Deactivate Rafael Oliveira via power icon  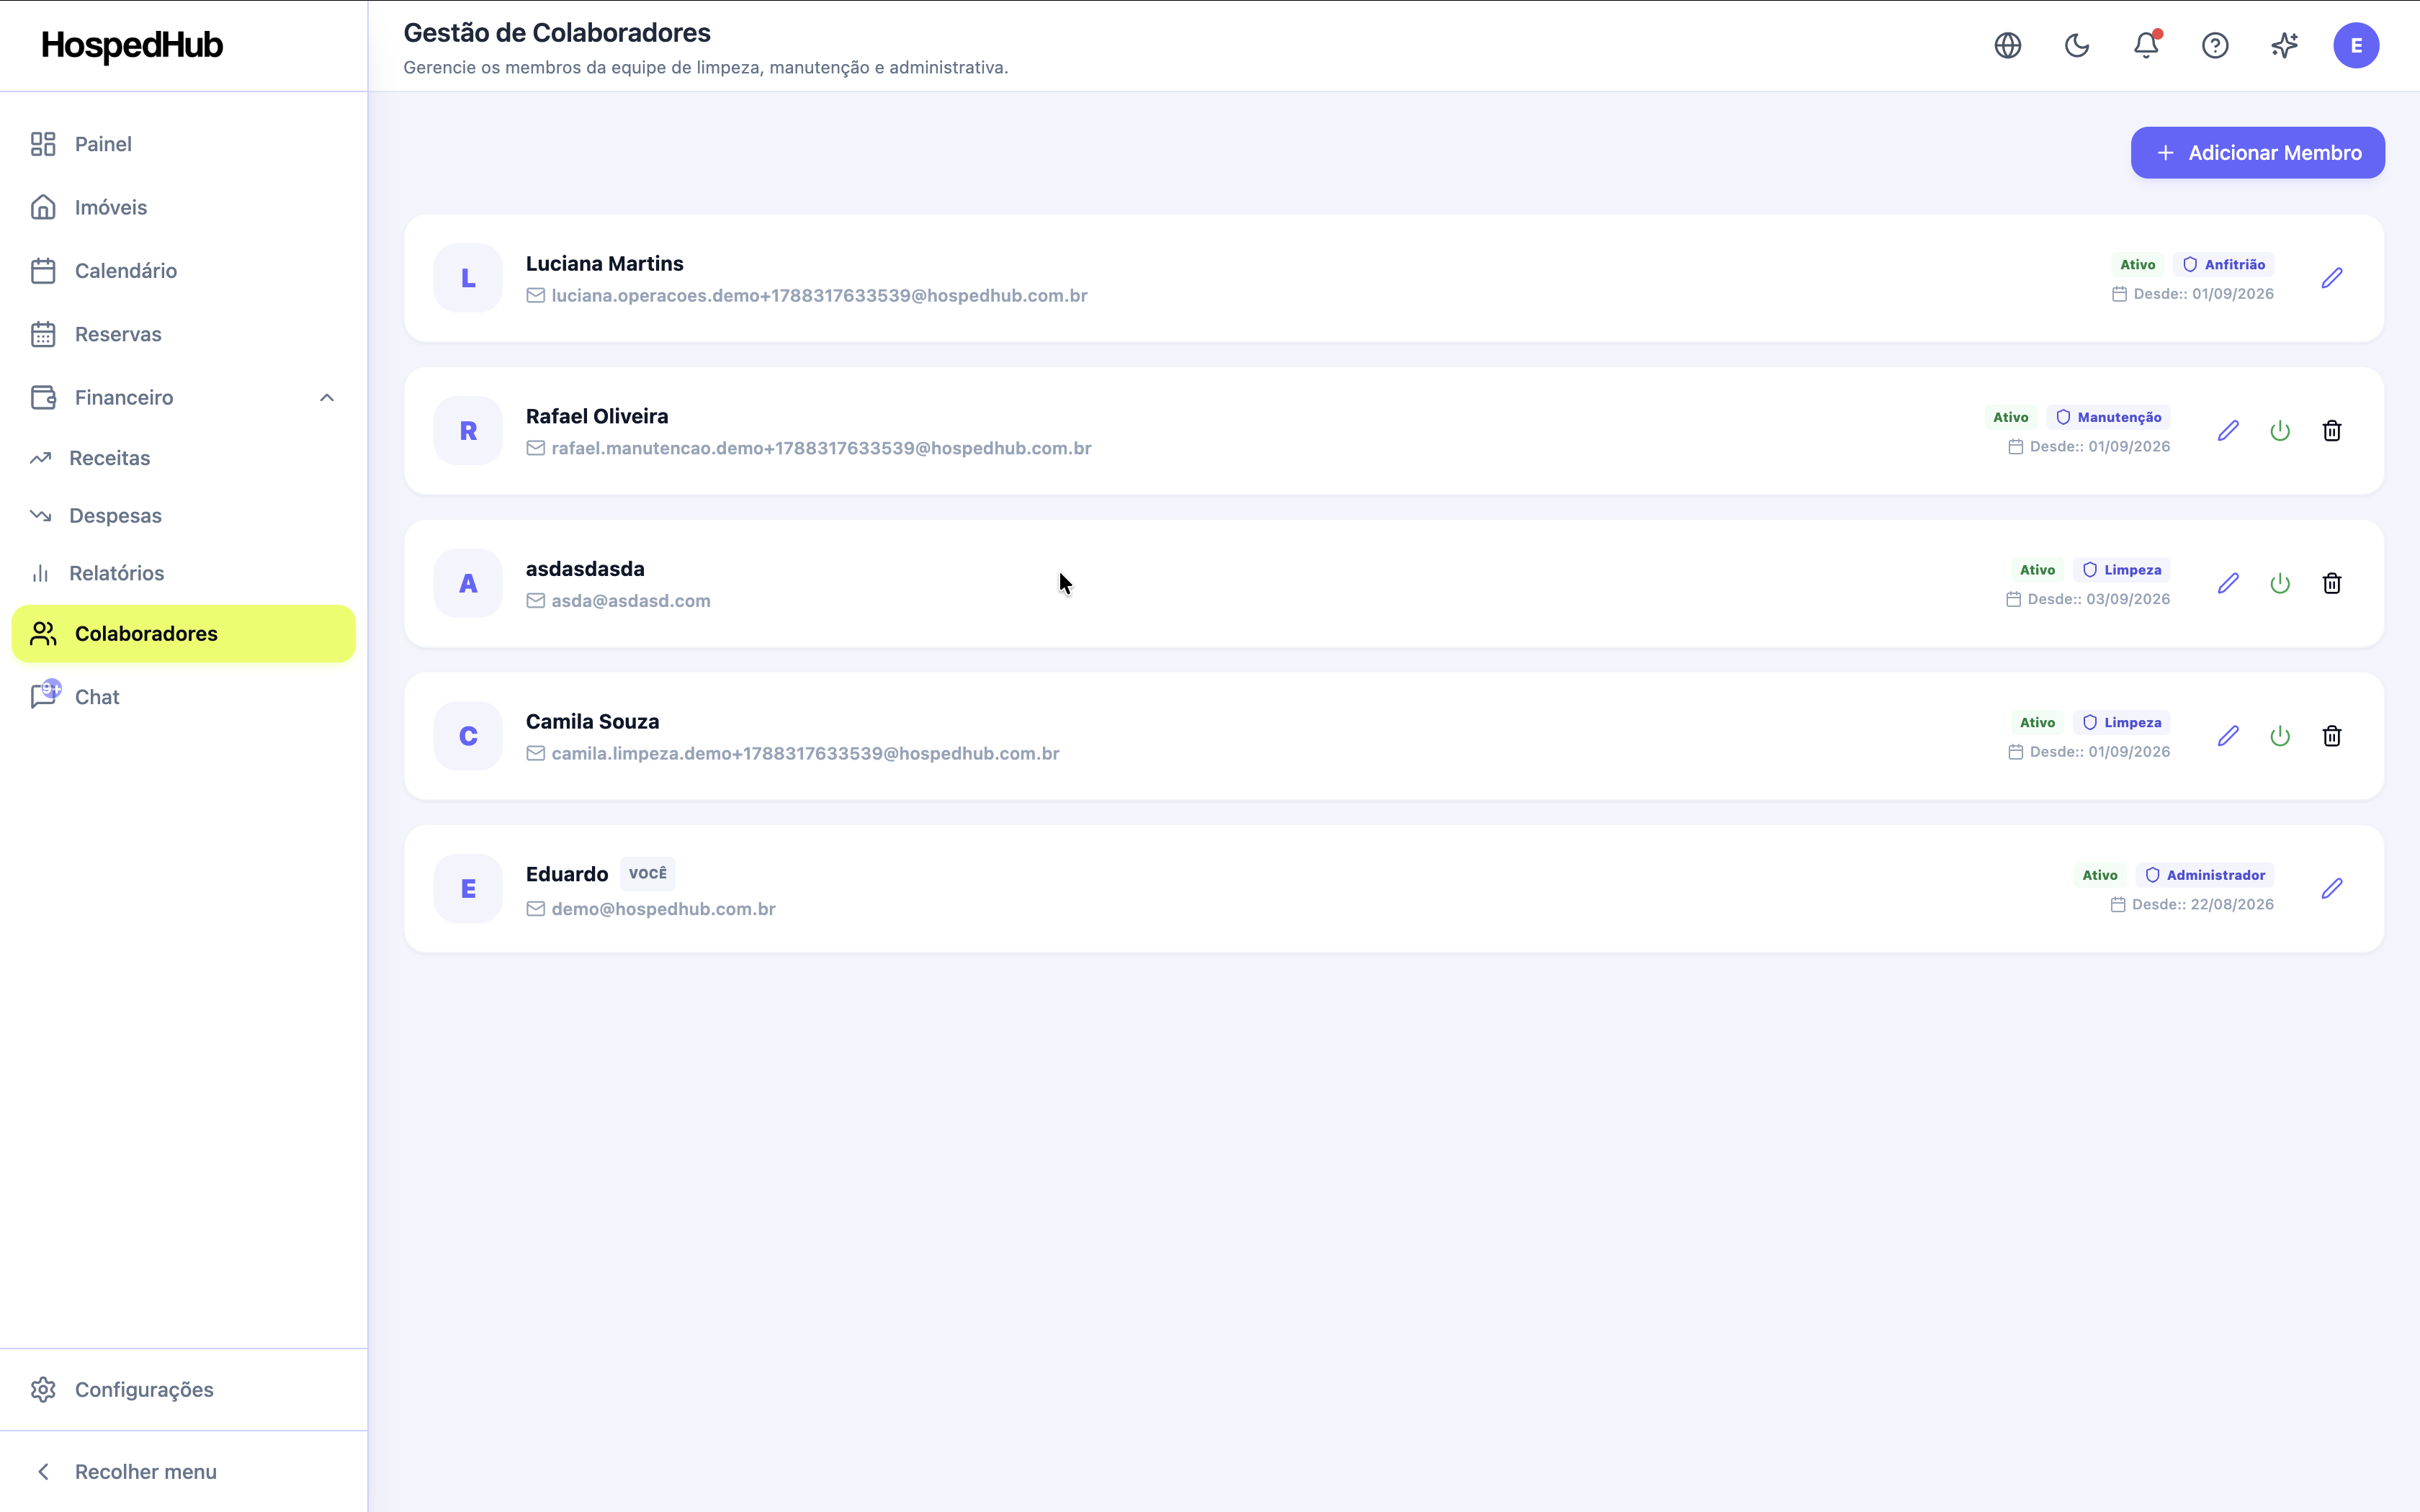pos(2280,431)
